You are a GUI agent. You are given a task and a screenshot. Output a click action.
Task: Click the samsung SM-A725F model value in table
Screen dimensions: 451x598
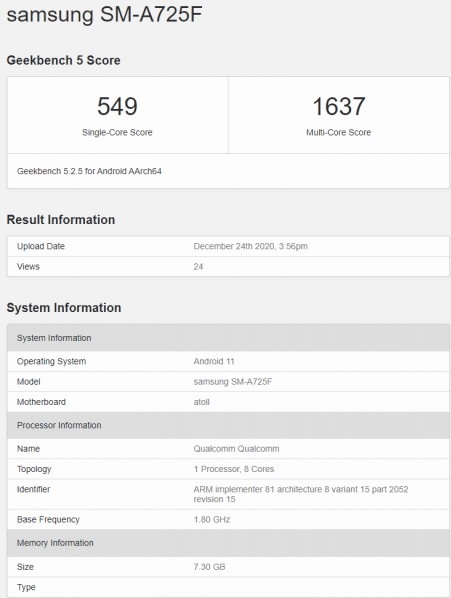click(x=233, y=382)
